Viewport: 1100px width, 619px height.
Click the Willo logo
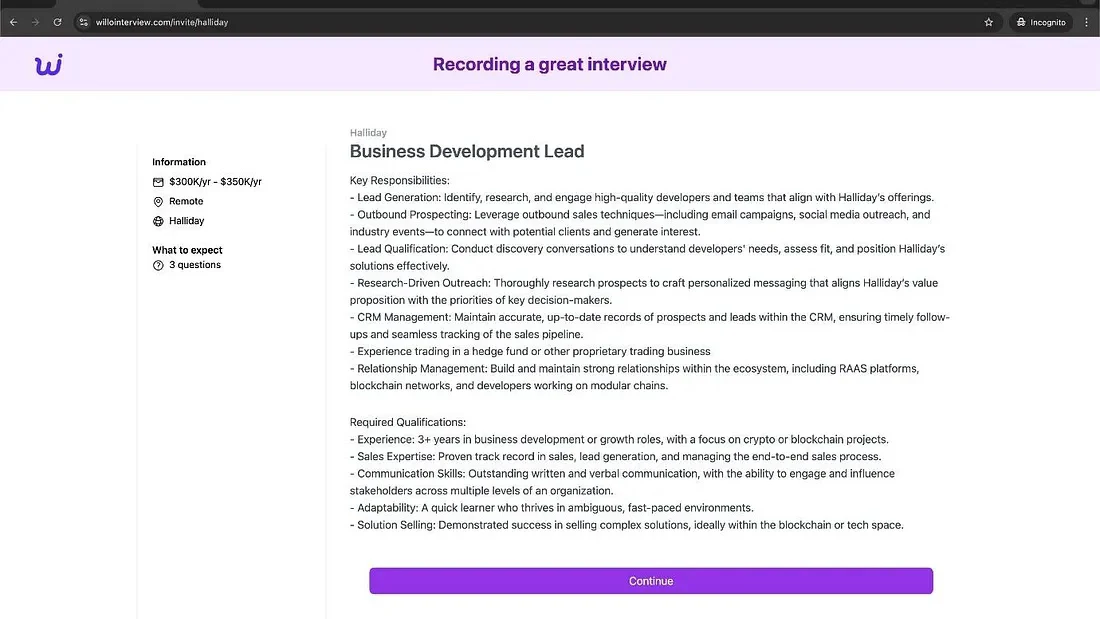49,65
